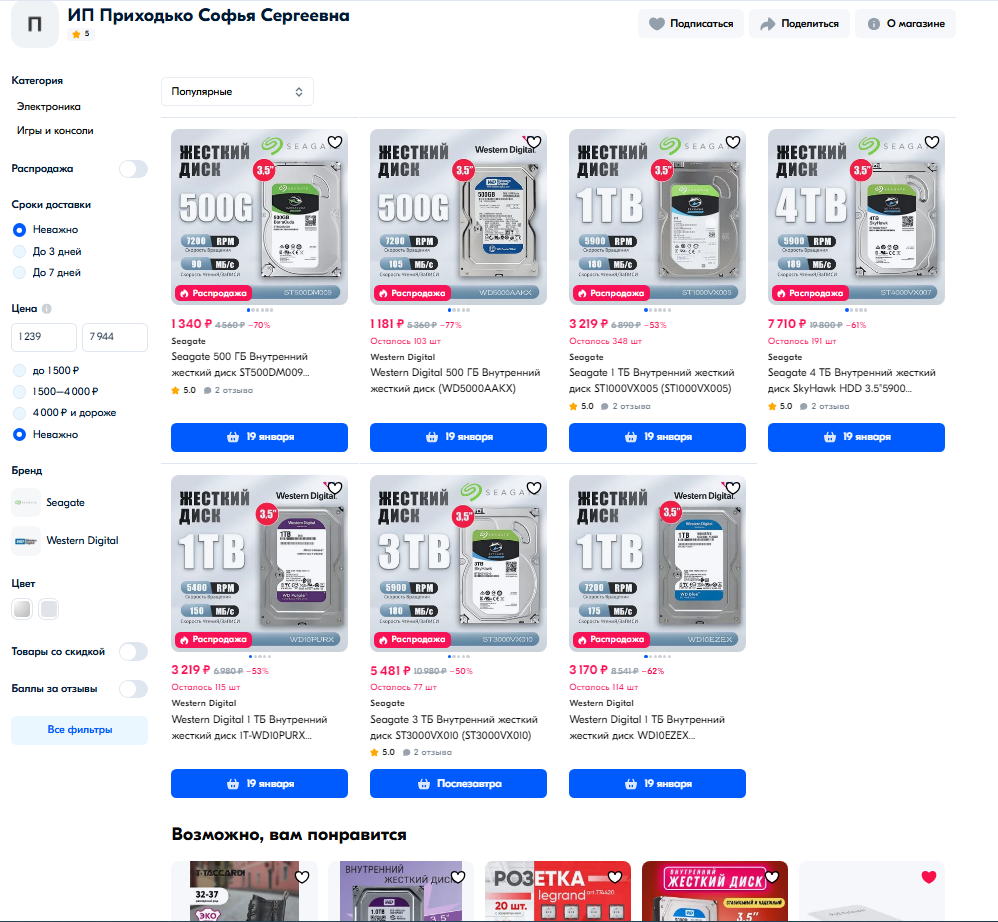Click the info icon next to Цена
The height and width of the screenshot is (922, 998).
(47, 309)
